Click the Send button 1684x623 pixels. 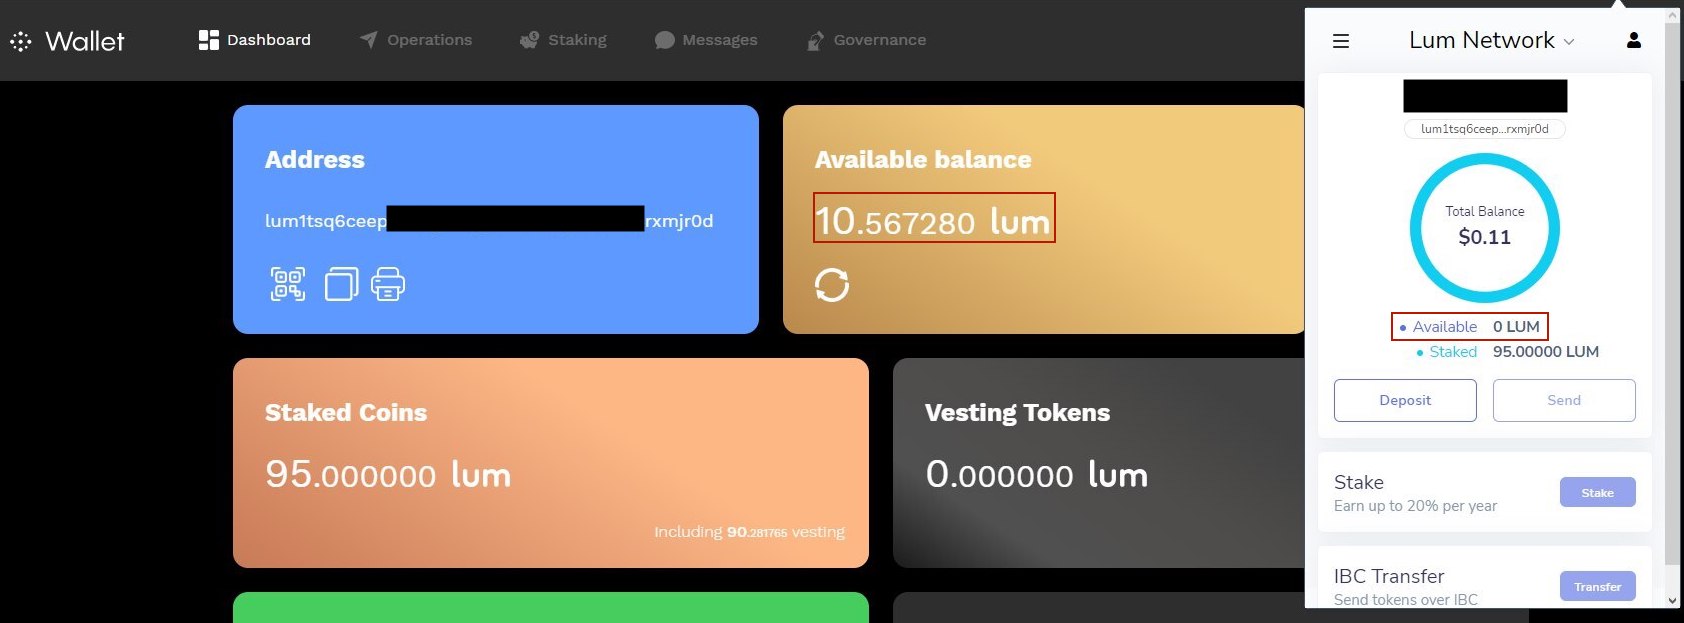[1564, 400]
